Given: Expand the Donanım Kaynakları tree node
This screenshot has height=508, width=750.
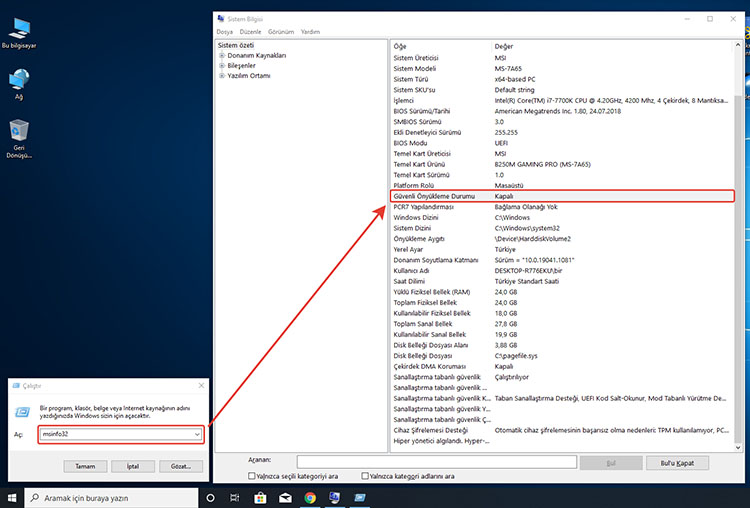Looking at the screenshot, I should coord(222,56).
